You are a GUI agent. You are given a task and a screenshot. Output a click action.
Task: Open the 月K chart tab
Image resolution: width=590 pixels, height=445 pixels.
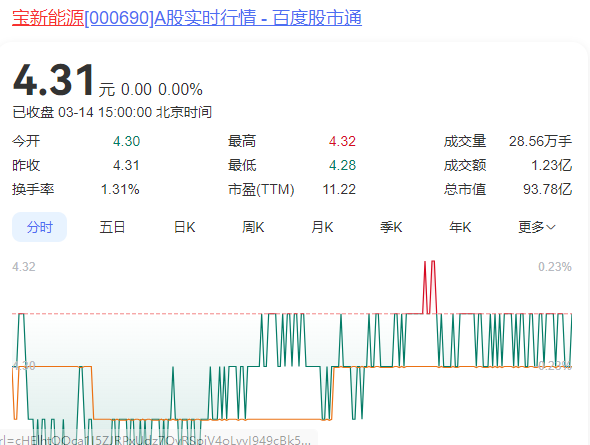click(322, 227)
